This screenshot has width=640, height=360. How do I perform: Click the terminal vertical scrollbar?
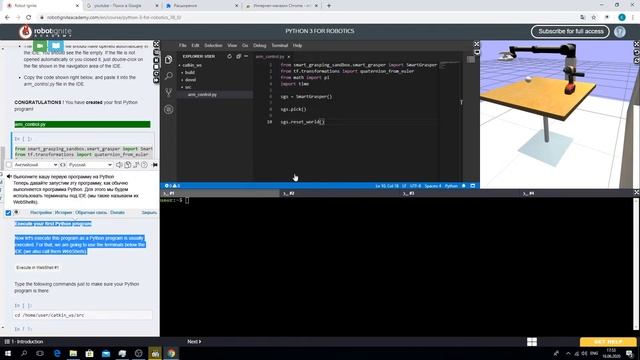tap(636, 263)
